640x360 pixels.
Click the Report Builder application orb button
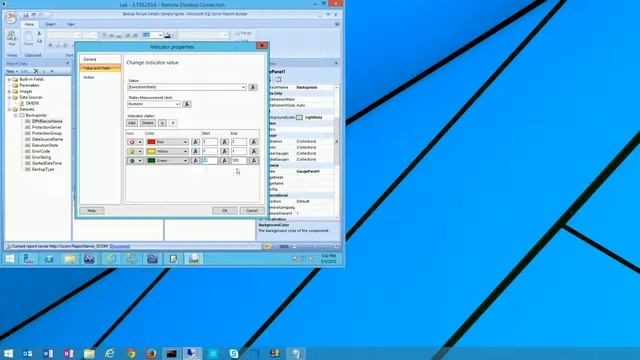click(x=11, y=18)
